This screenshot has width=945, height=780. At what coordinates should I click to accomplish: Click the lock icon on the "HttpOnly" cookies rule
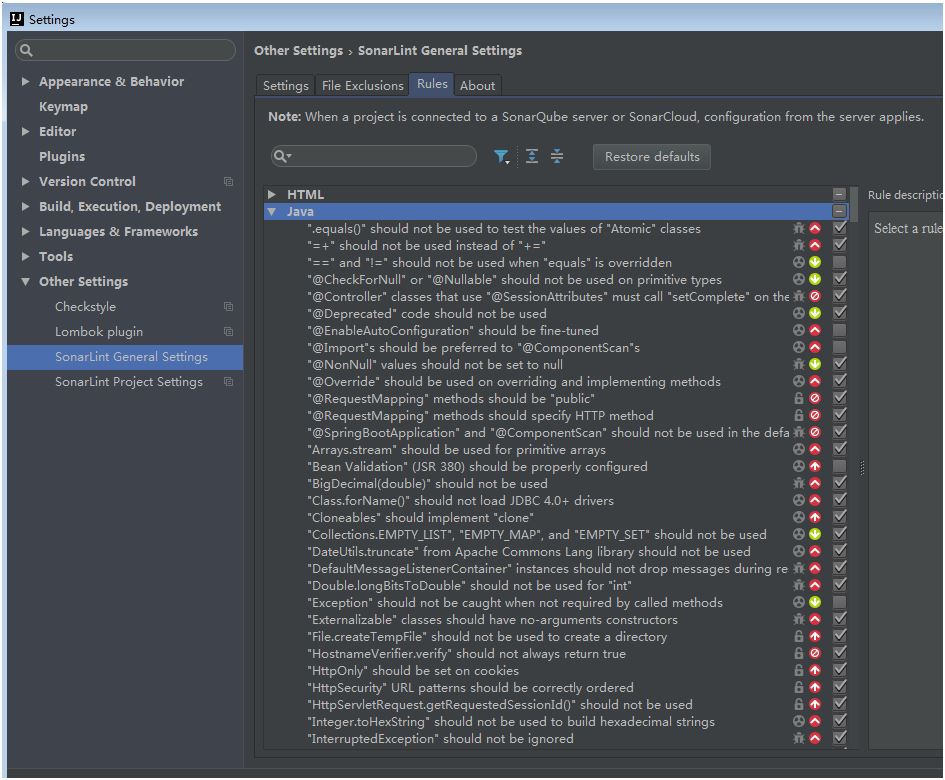(798, 671)
